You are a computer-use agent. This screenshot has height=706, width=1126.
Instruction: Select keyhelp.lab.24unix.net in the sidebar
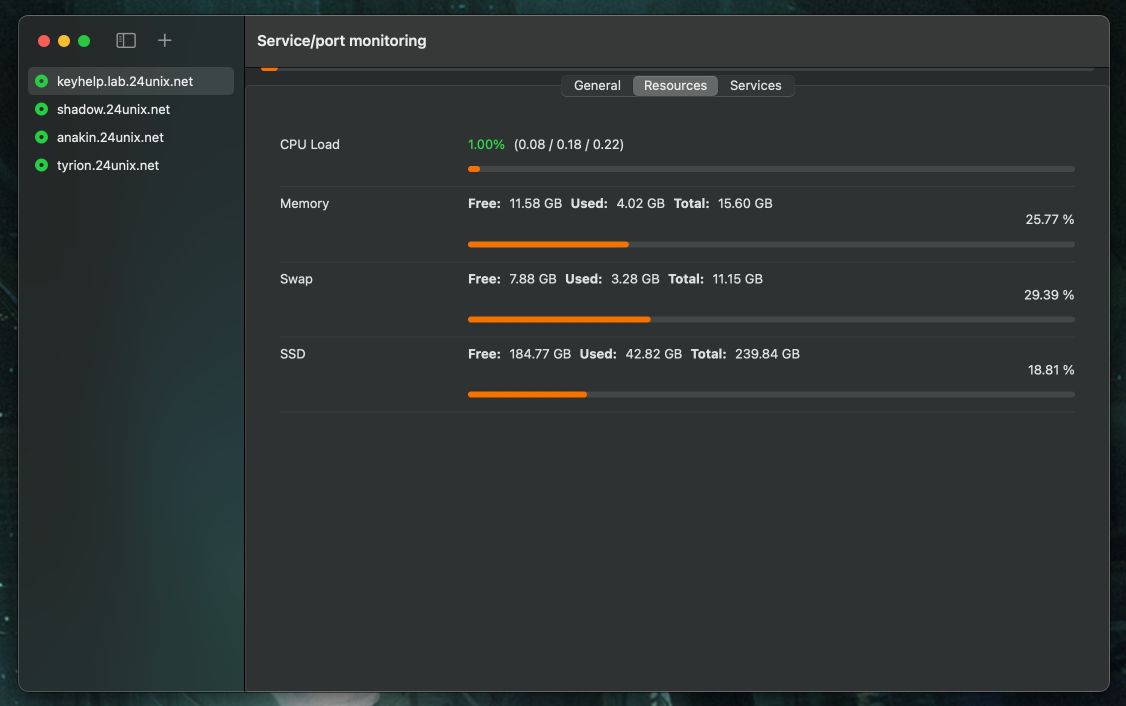tap(125, 82)
